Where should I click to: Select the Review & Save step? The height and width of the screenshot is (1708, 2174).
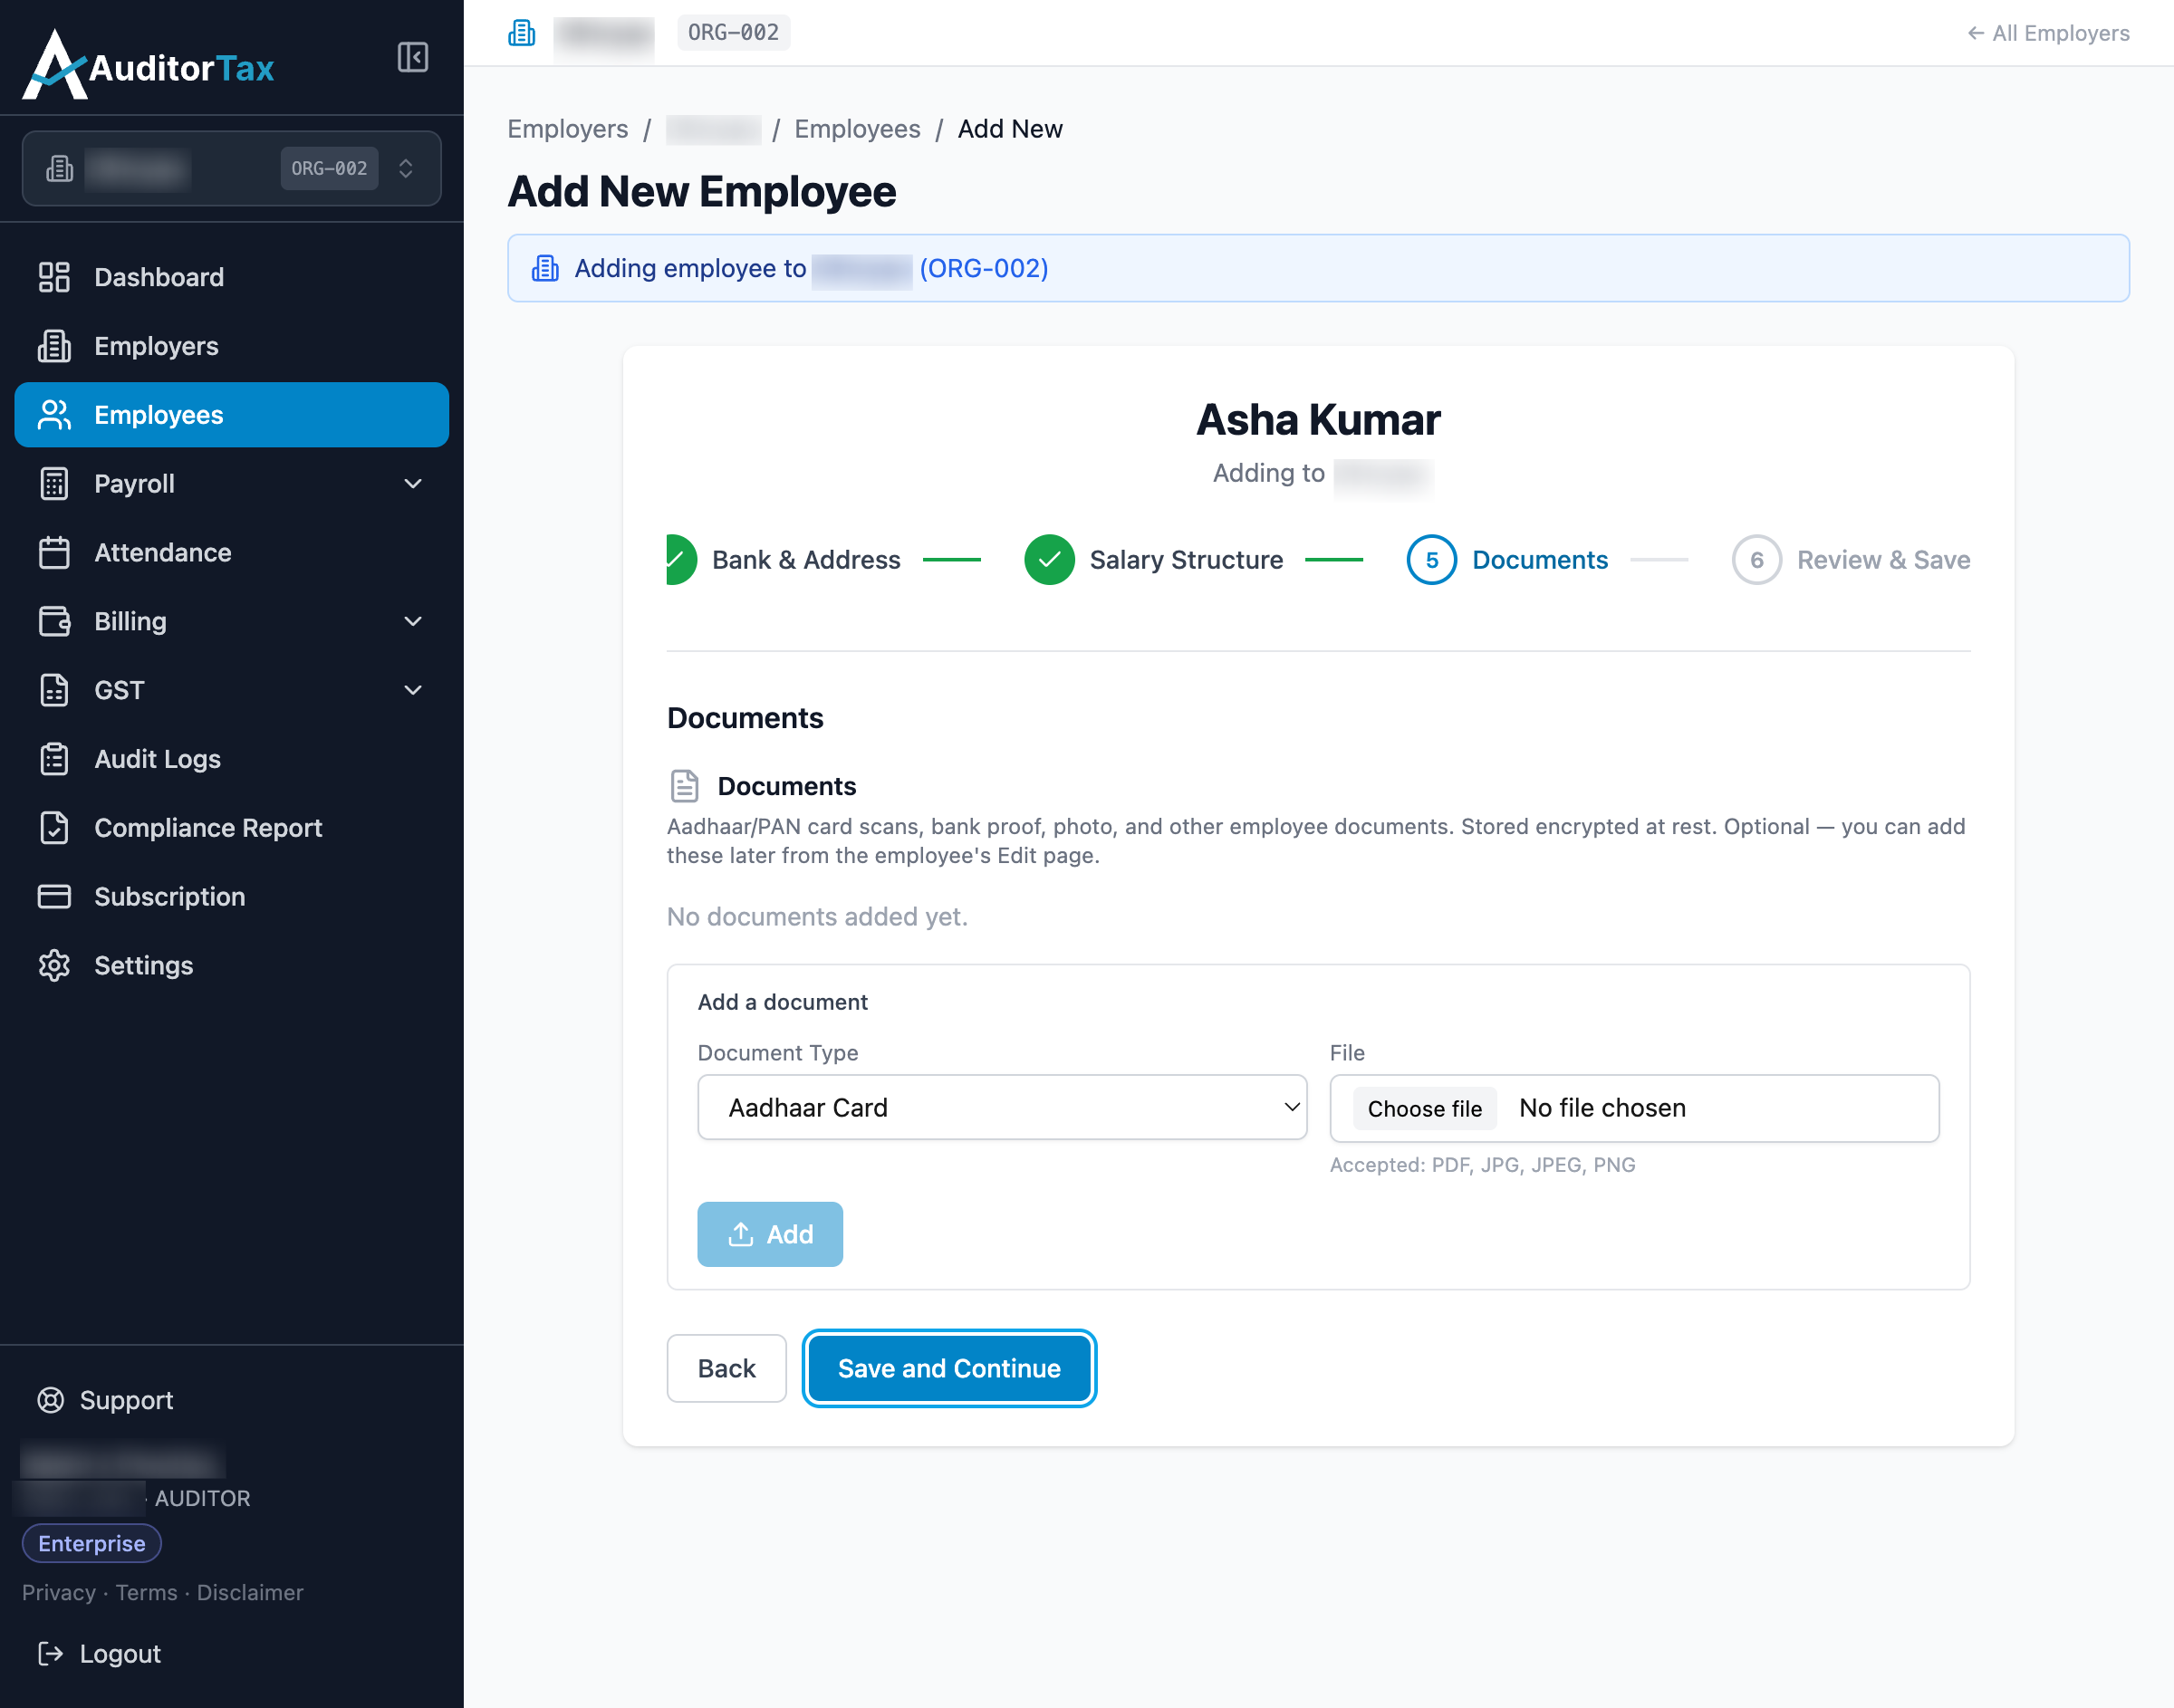click(x=1852, y=560)
